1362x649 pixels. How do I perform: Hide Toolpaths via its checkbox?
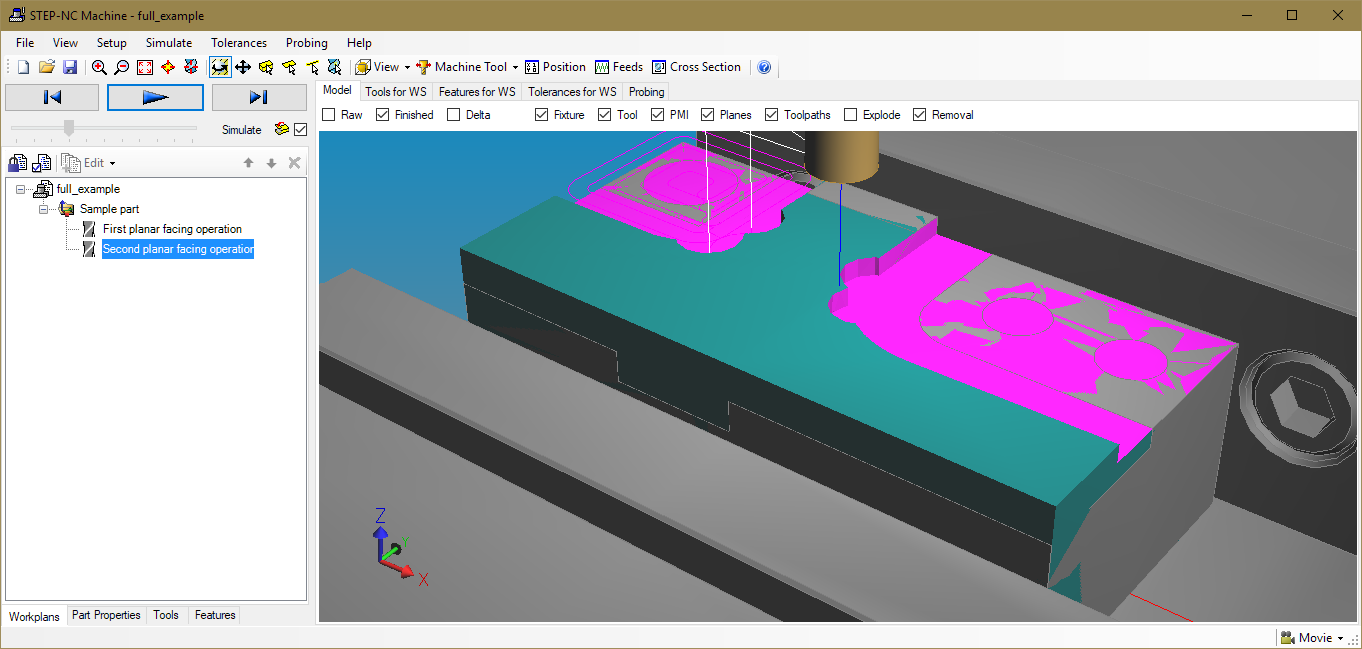(771, 115)
